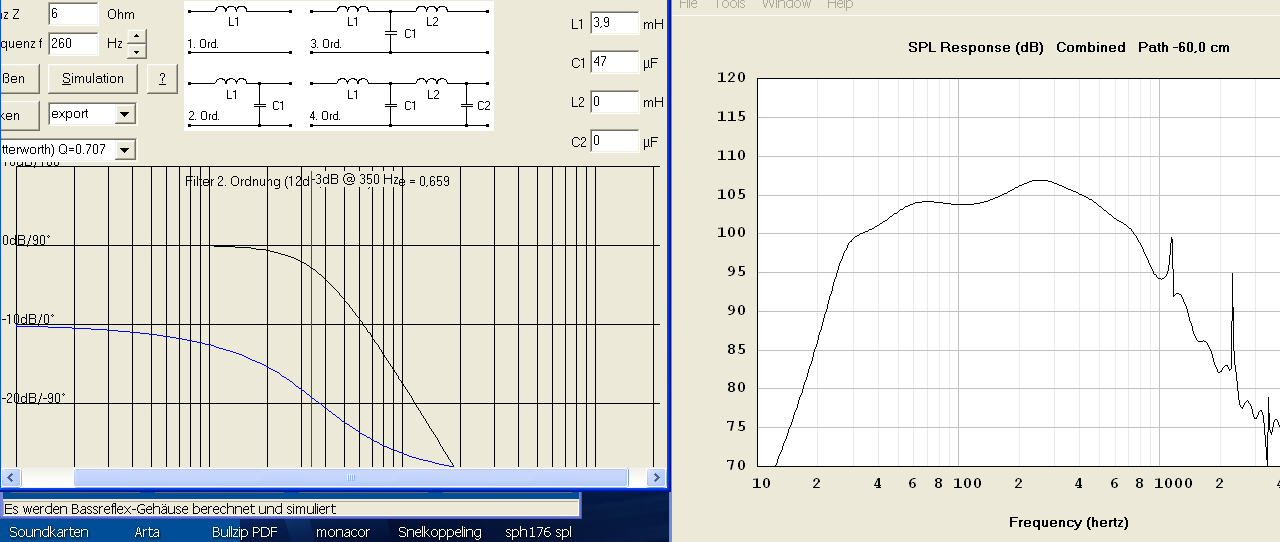Click the partially visible 'ßen' button
The image size is (1280, 542).
point(19,79)
